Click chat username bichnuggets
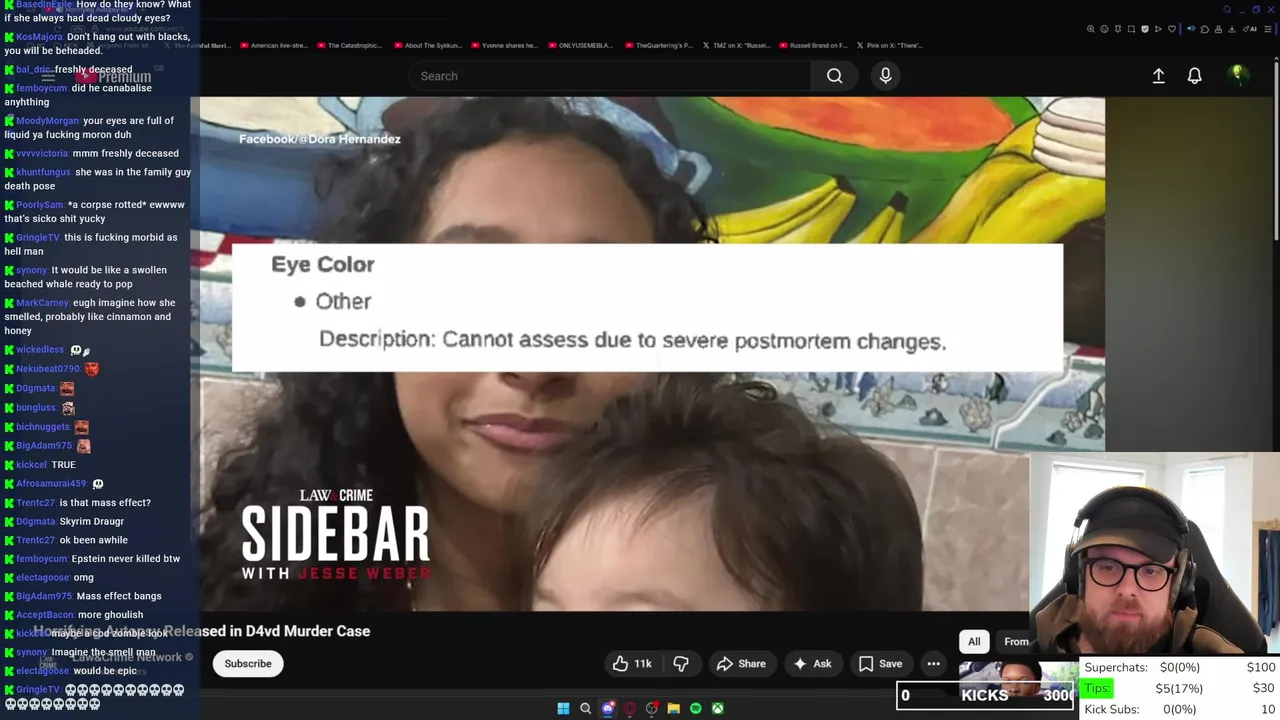 click(x=43, y=427)
